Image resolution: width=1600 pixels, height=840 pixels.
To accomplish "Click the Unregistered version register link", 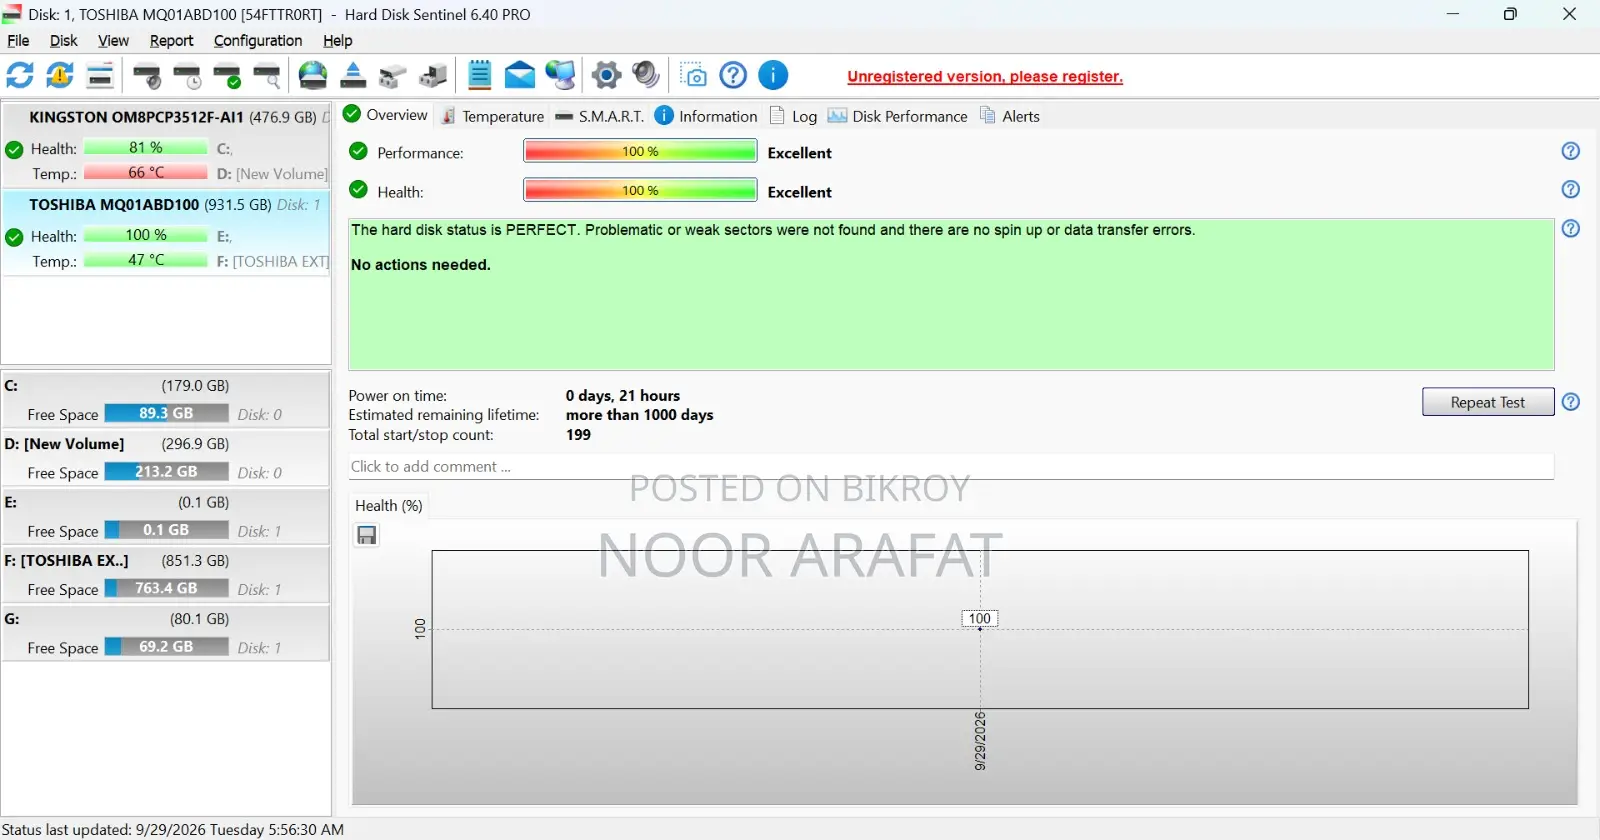I will (985, 77).
